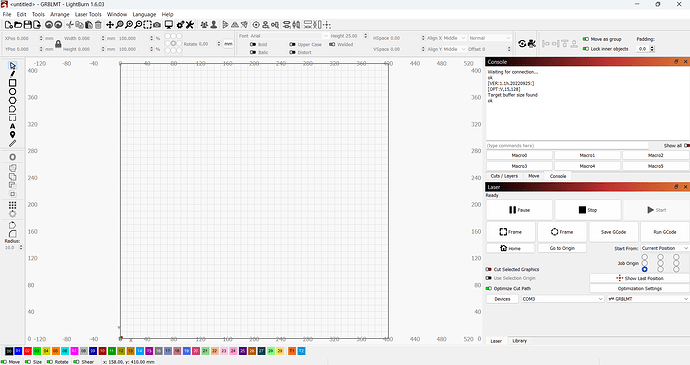The height and width of the screenshot is (365, 690).
Task: Click the Preview monitor icon
Action: click(169, 25)
